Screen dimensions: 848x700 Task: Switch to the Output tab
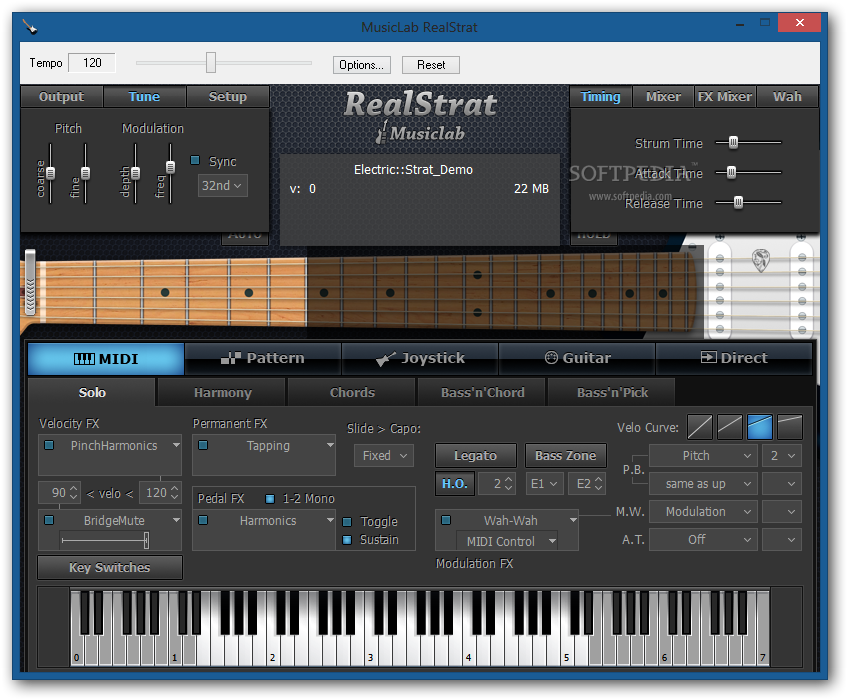(61, 96)
